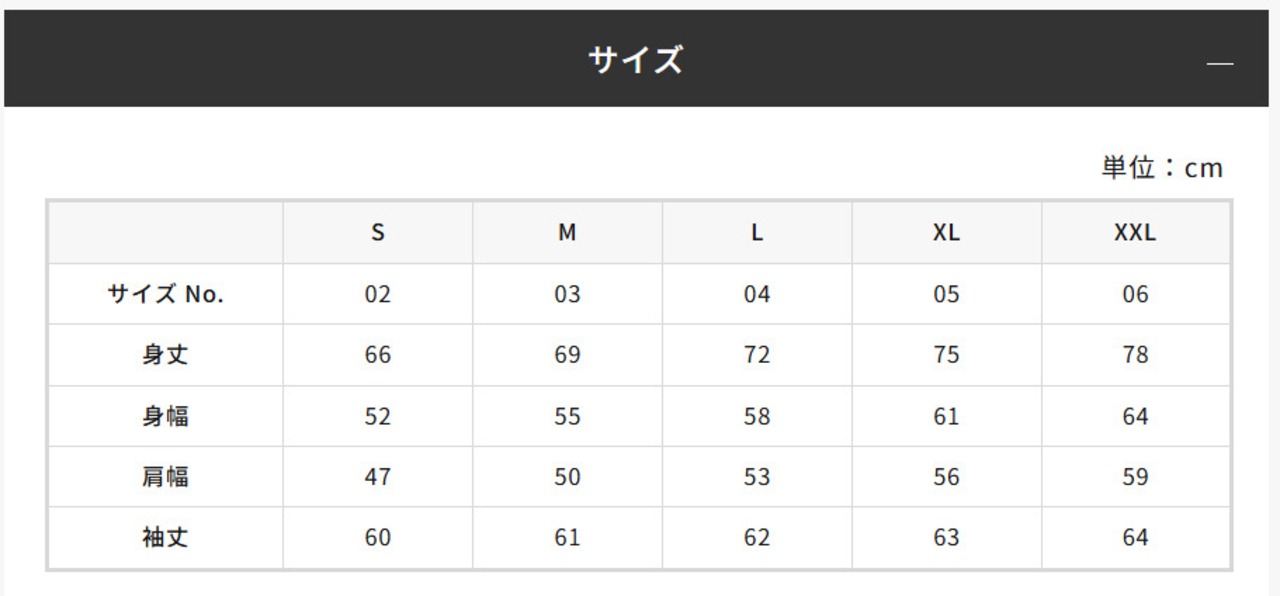Click the サイズ No. row label
The width and height of the screenshot is (1280, 596).
(x=166, y=294)
